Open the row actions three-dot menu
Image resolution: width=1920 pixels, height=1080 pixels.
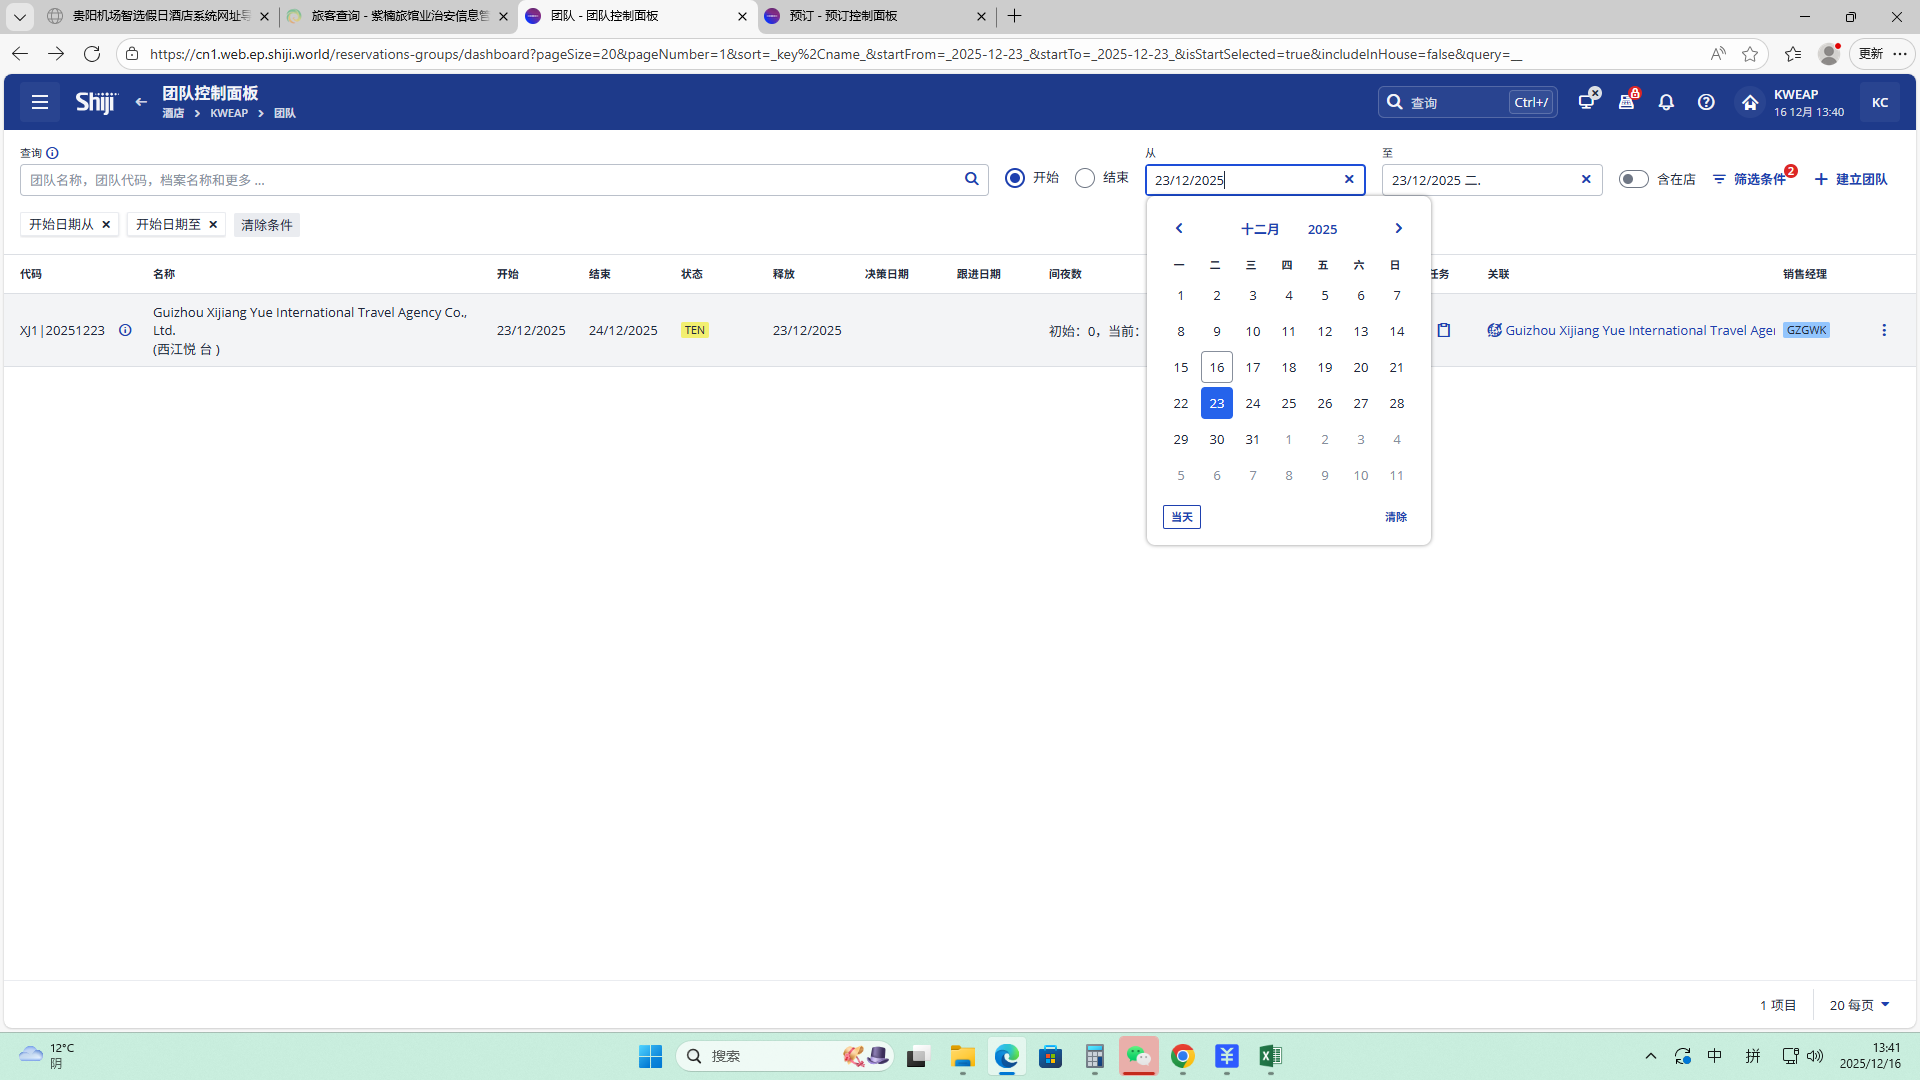(x=1884, y=330)
